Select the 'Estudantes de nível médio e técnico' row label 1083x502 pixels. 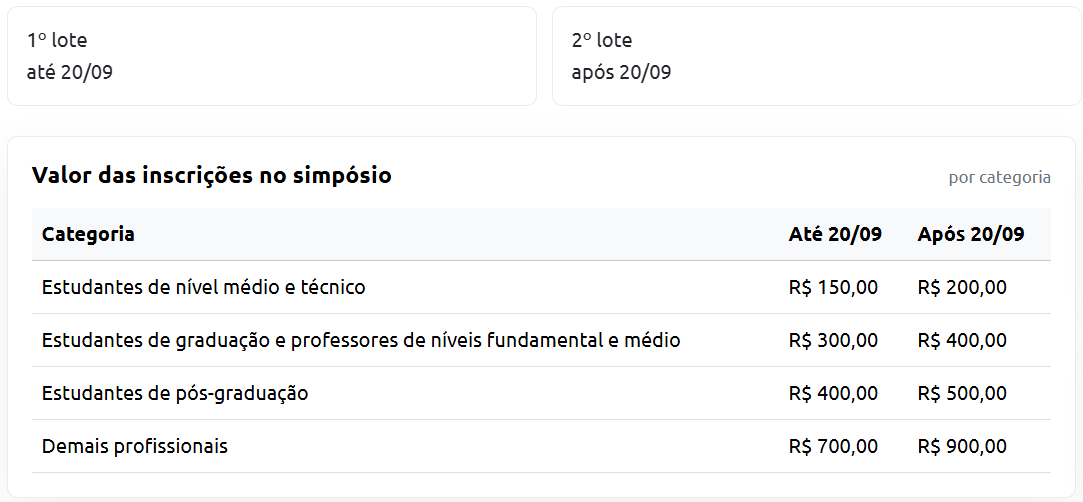204,288
